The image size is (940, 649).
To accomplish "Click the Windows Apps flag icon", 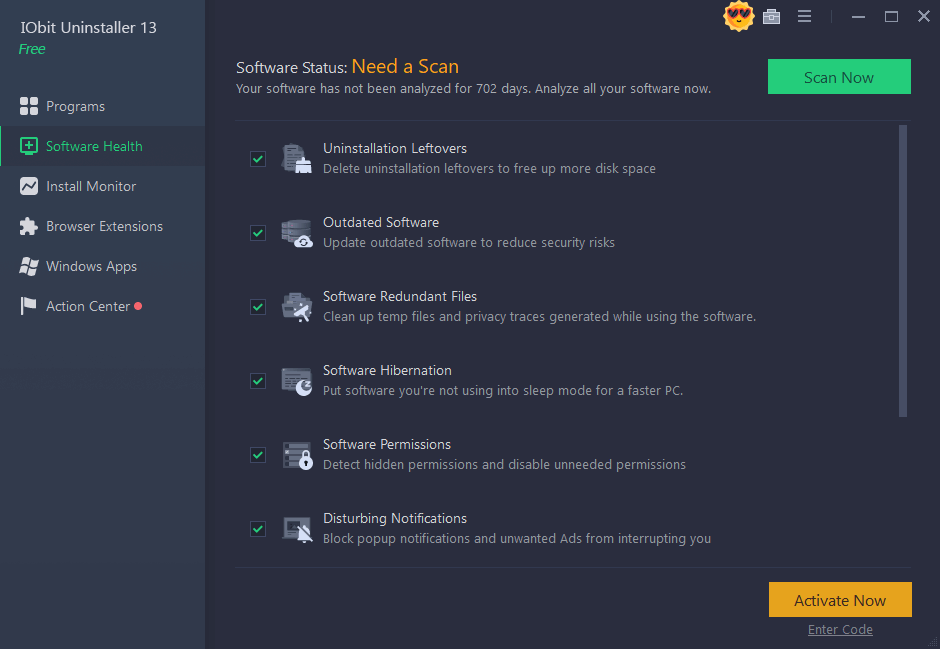I will click(x=28, y=266).
